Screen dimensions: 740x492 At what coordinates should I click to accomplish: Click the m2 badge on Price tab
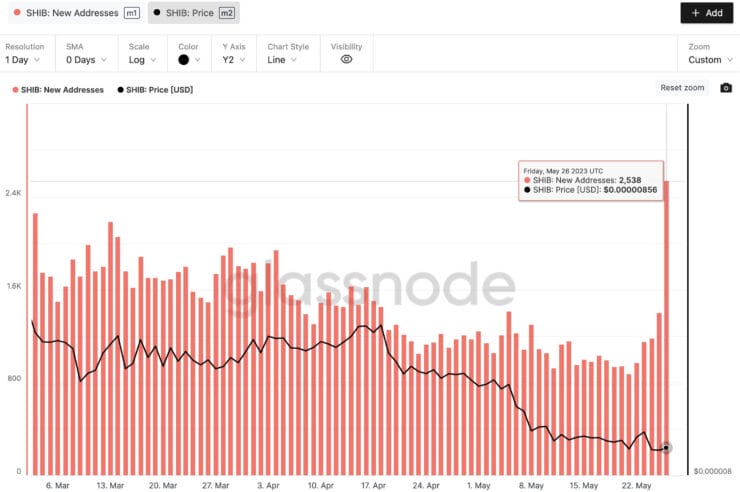click(x=227, y=13)
